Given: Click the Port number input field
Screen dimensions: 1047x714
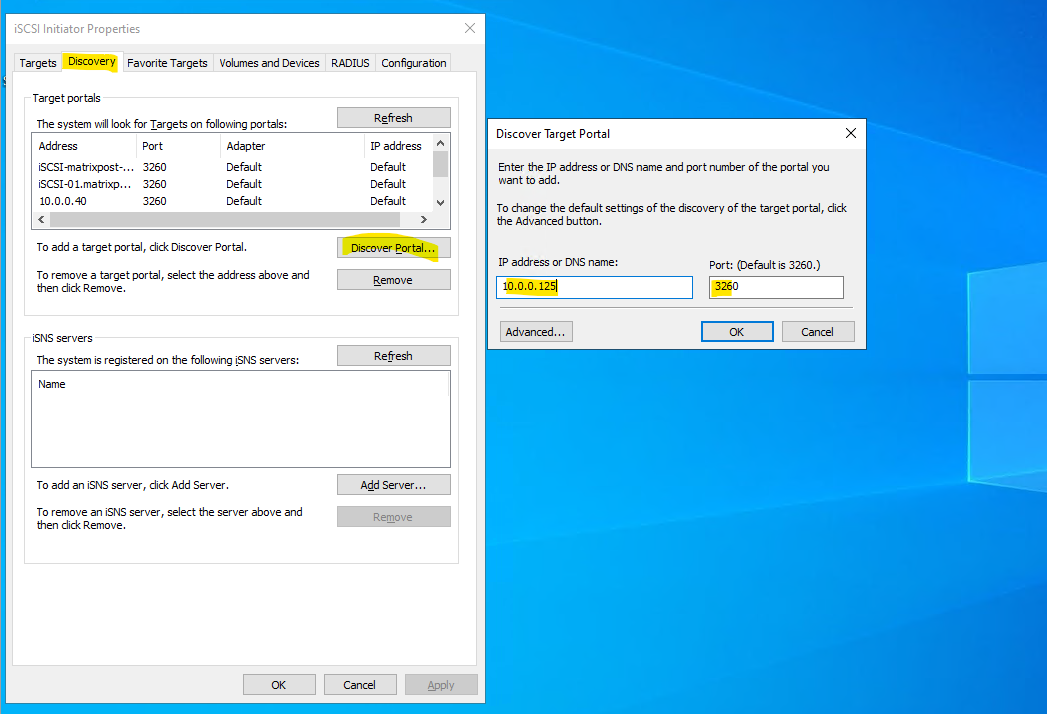Looking at the screenshot, I should pyautogui.click(x=776, y=287).
